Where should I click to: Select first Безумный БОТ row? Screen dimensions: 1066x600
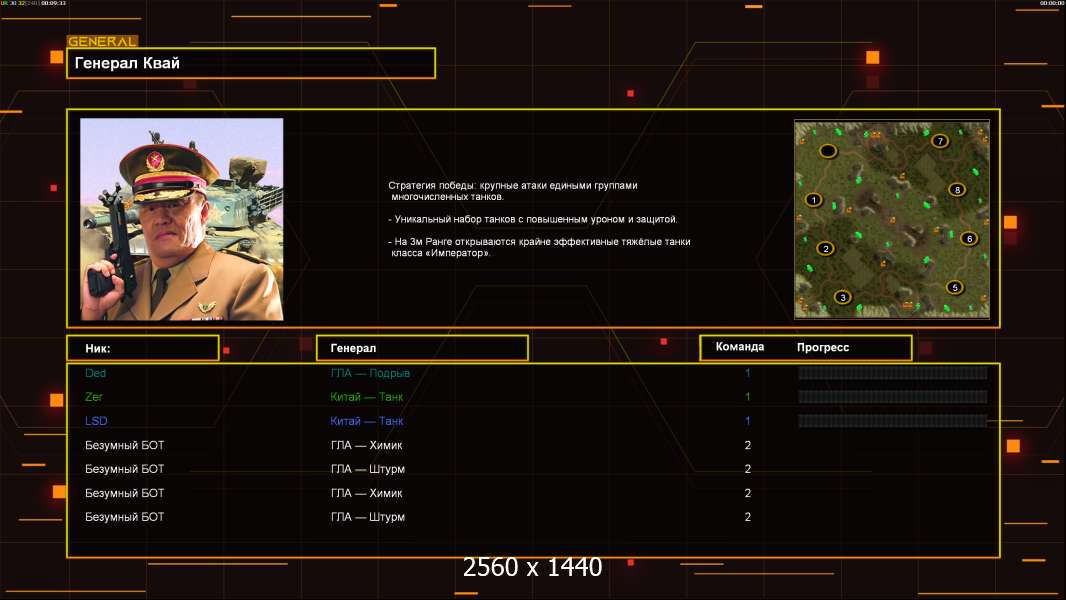(533, 445)
